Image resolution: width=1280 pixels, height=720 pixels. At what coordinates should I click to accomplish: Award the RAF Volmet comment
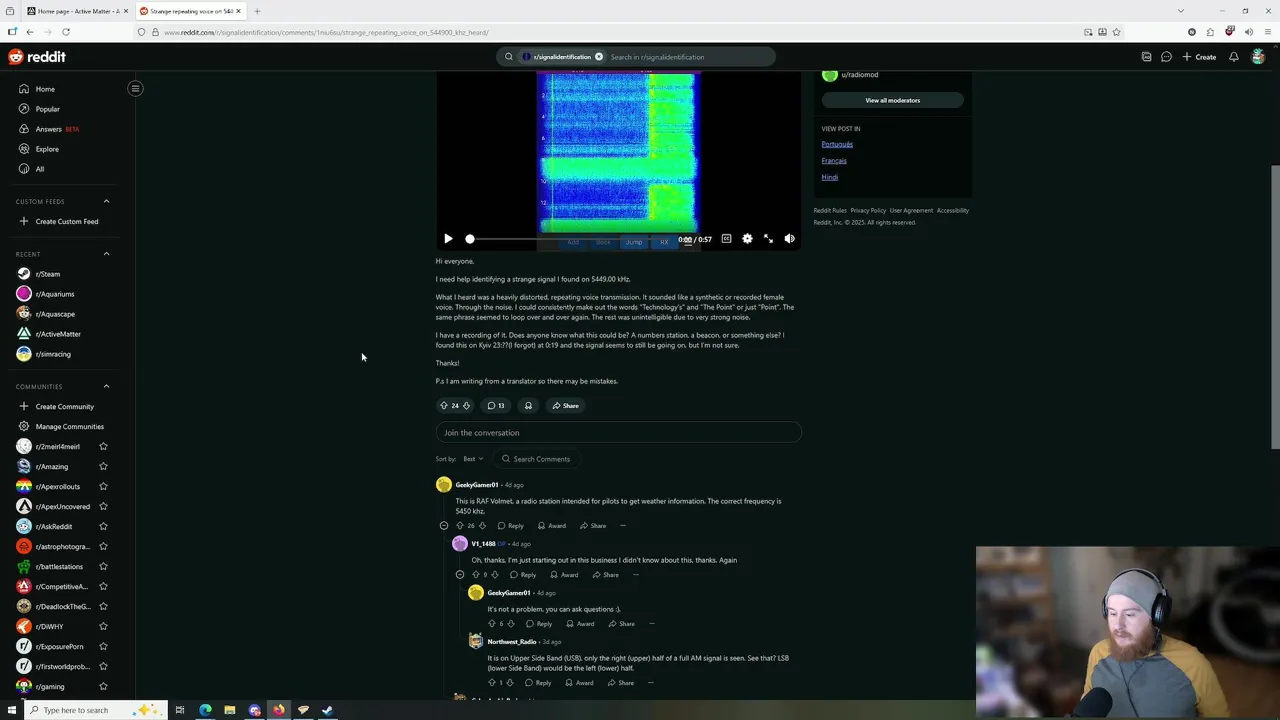[x=552, y=526]
